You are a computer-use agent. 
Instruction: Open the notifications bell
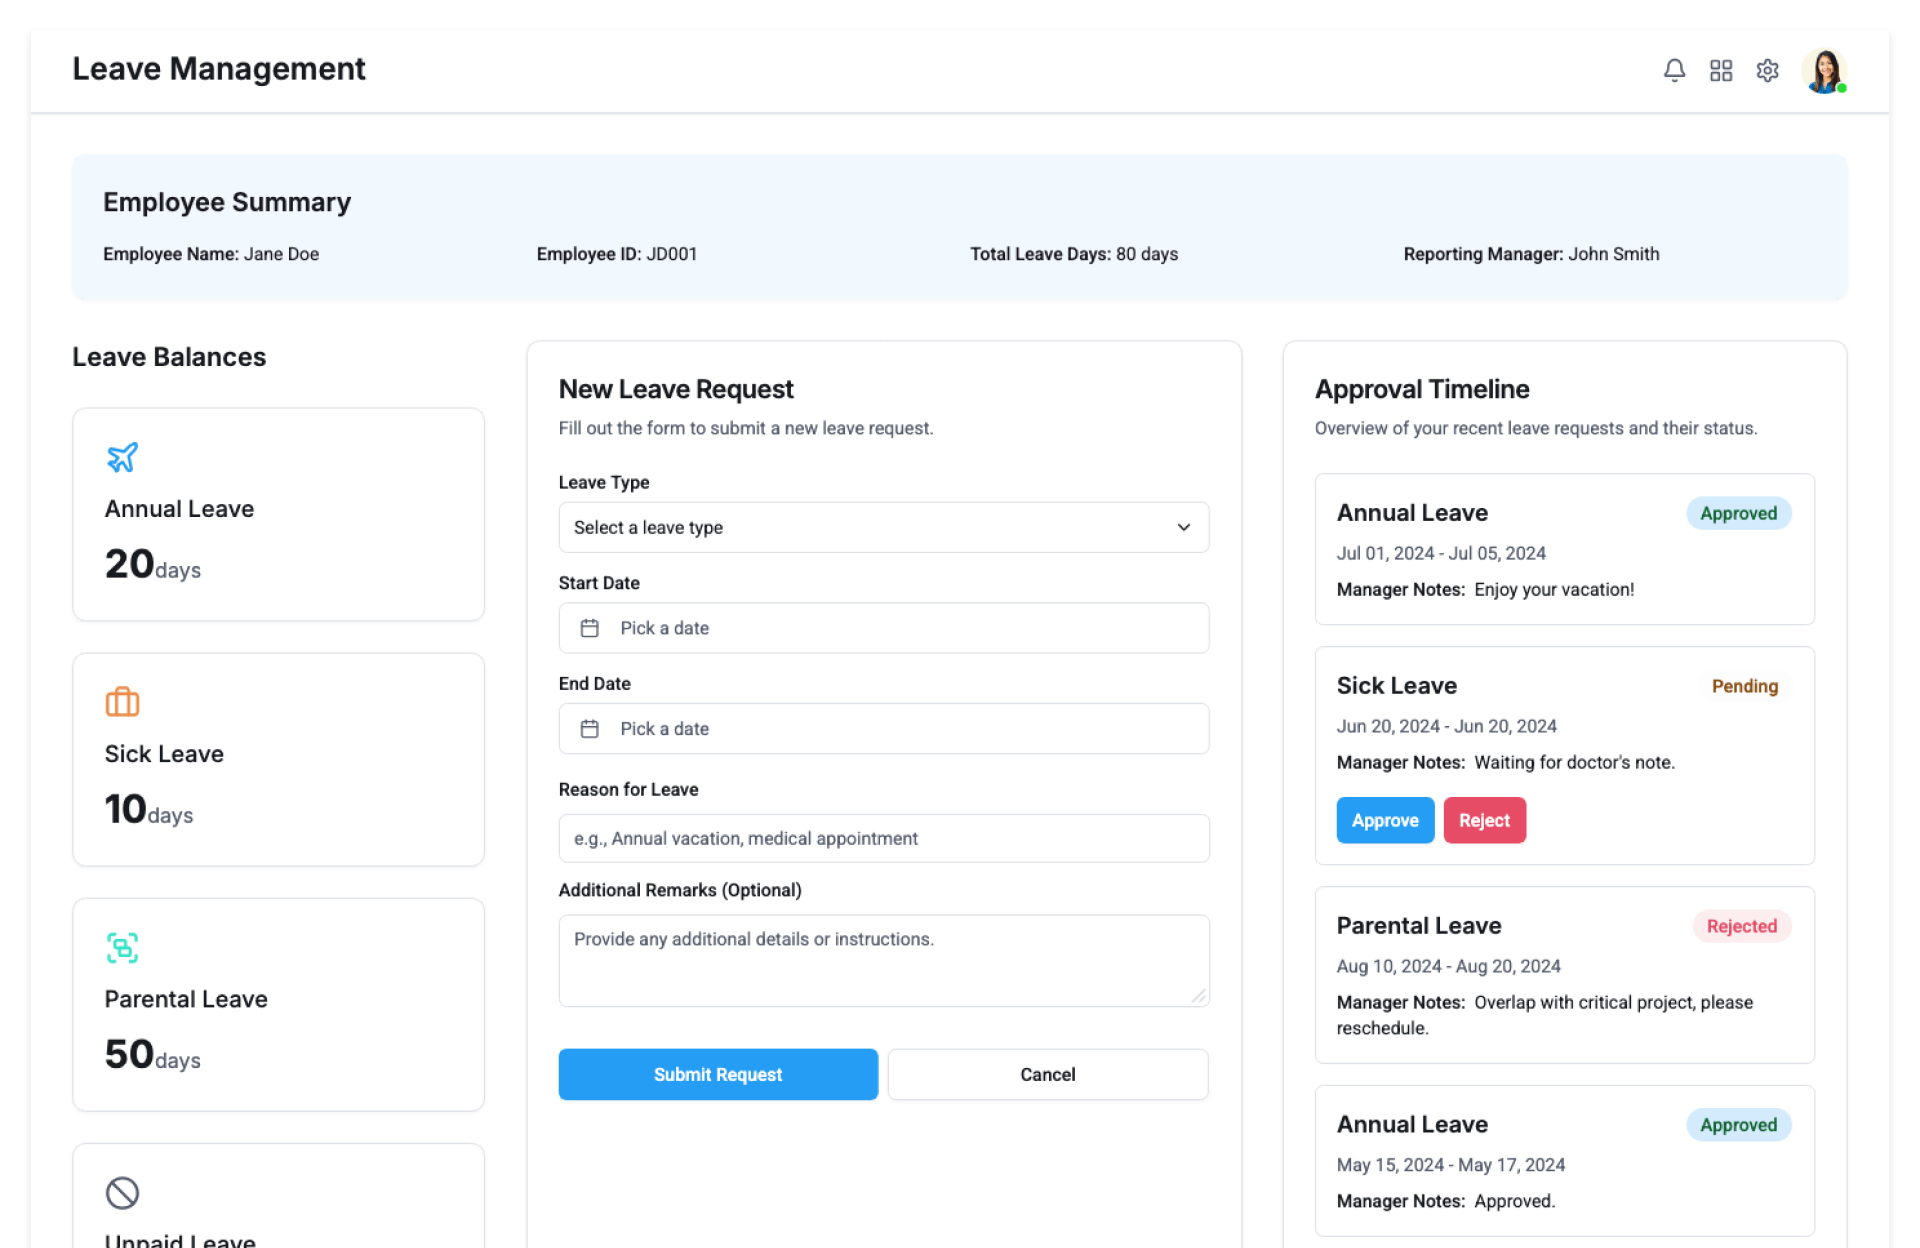tap(1674, 70)
